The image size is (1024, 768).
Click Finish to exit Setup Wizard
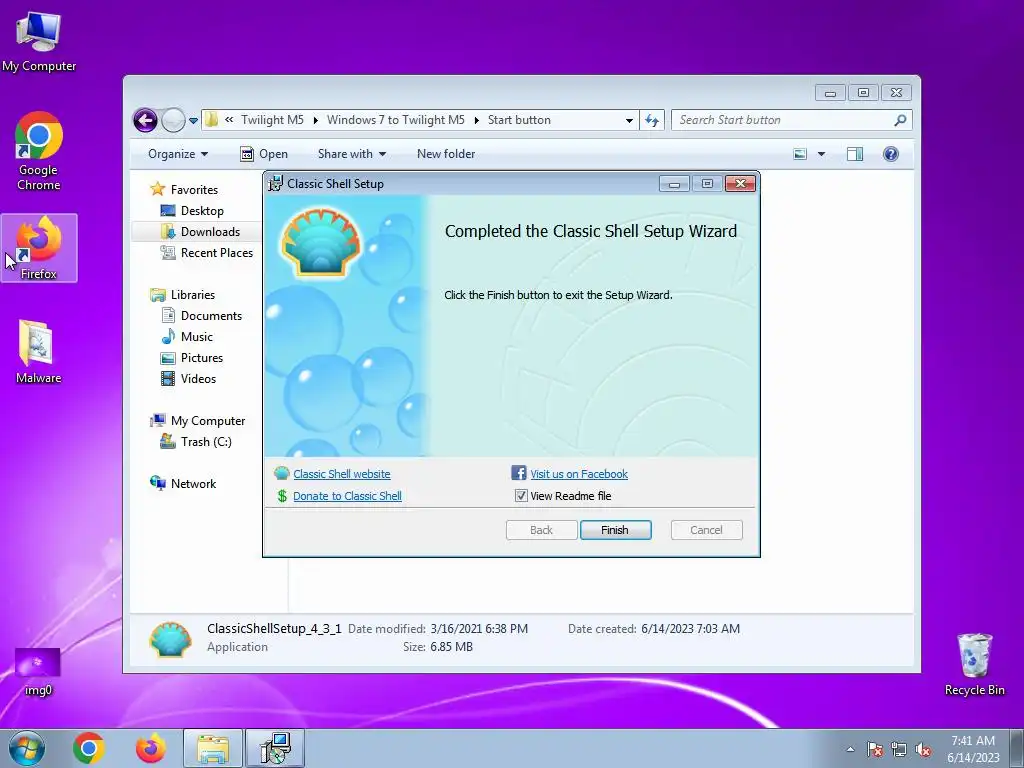(615, 530)
